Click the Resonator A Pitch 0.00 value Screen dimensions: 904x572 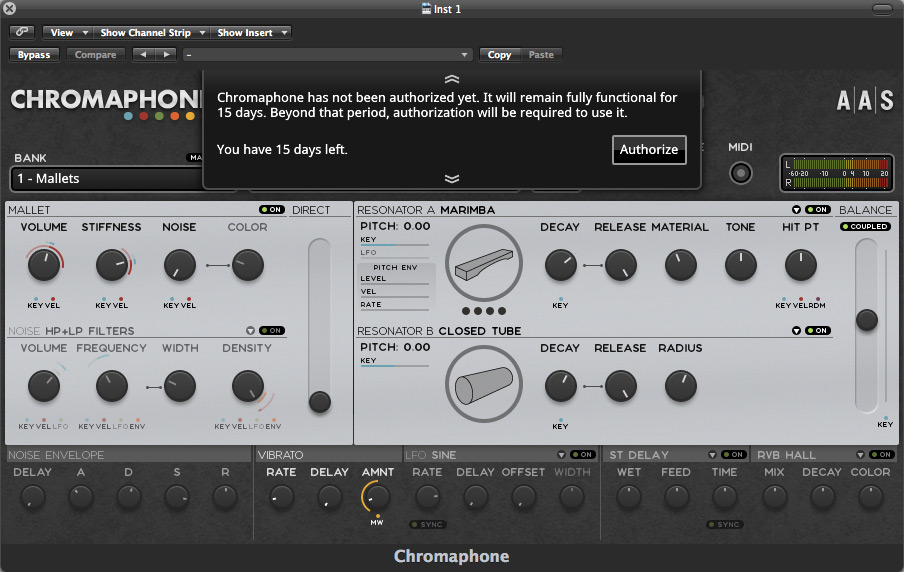click(417, 226)
